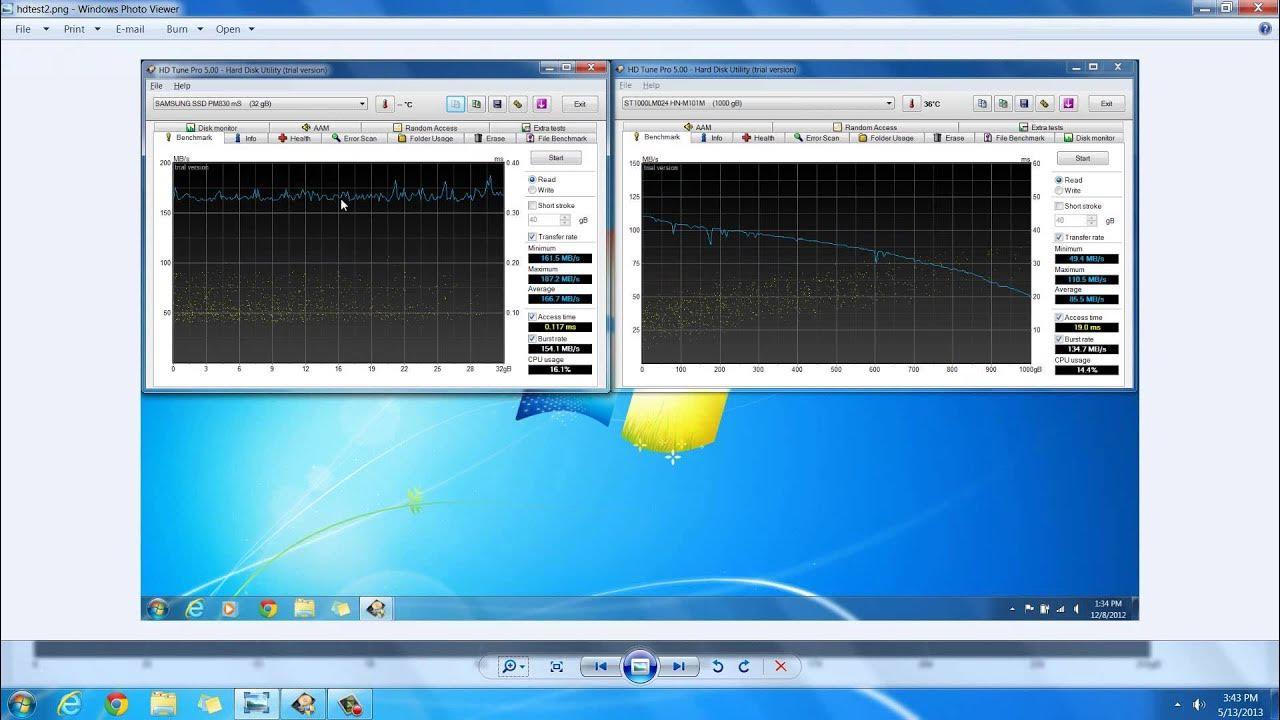This screenshot has height=720, width=1280.
Task: Click the copy text to clipboard icon
Action: [x=476, y=103]
